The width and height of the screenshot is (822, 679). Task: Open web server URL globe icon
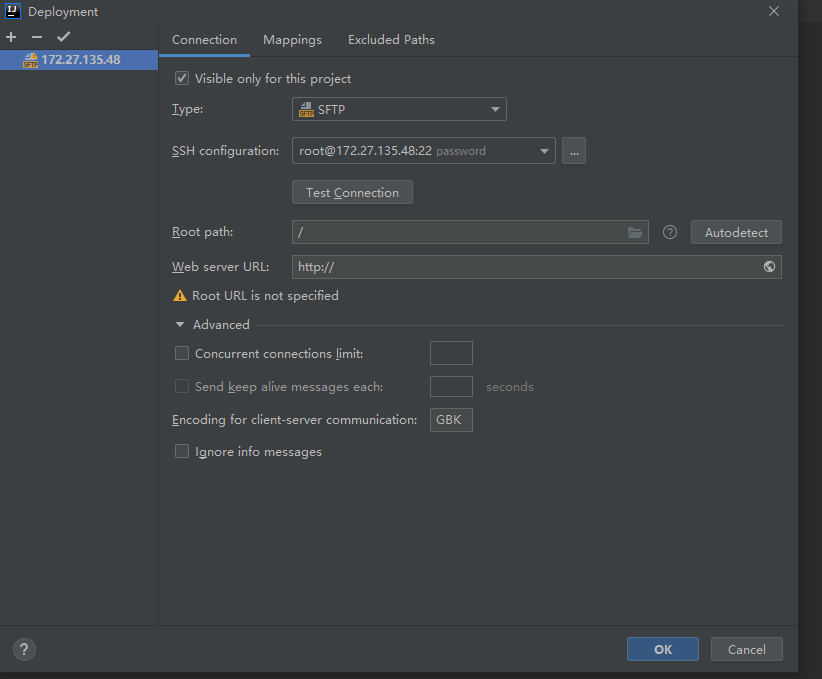769,267
